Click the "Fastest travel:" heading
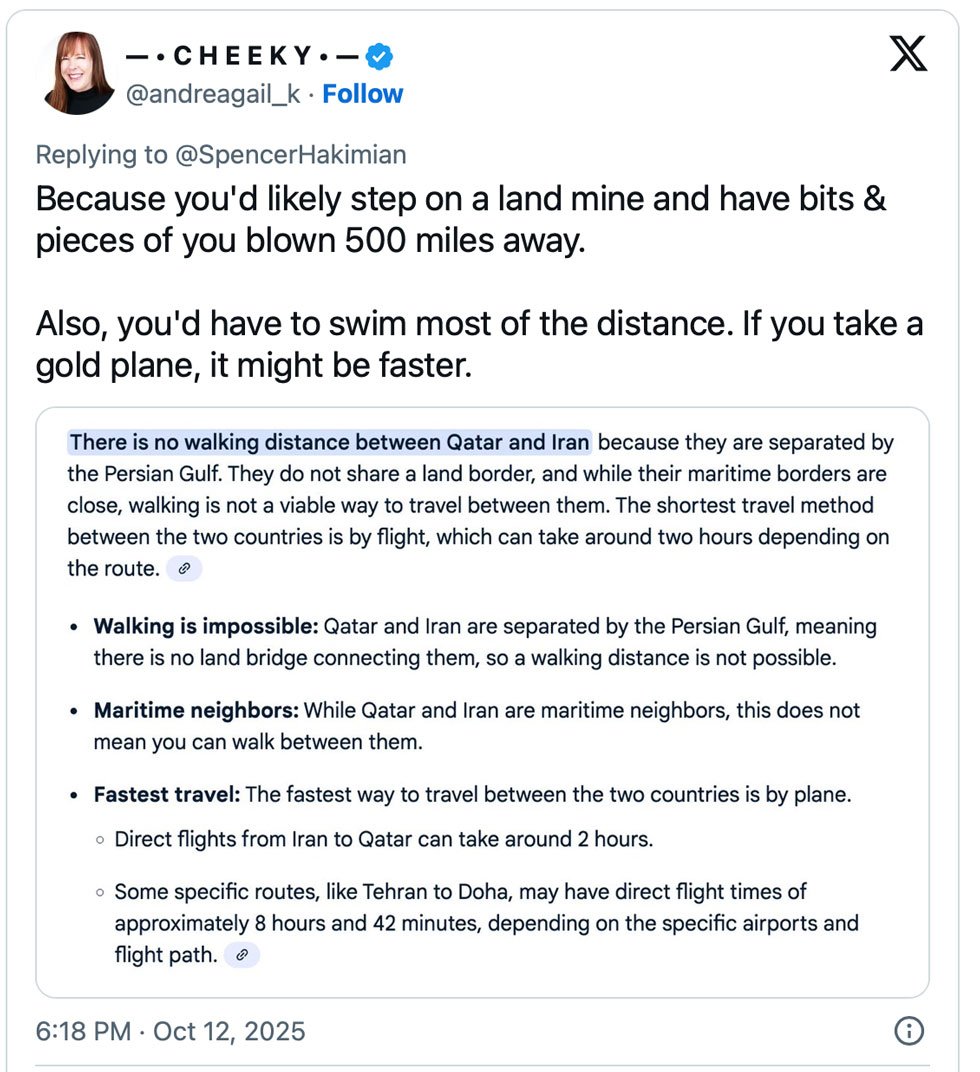Image resolution: width=980 pixels, height=1072 pixels. (167, 795)
